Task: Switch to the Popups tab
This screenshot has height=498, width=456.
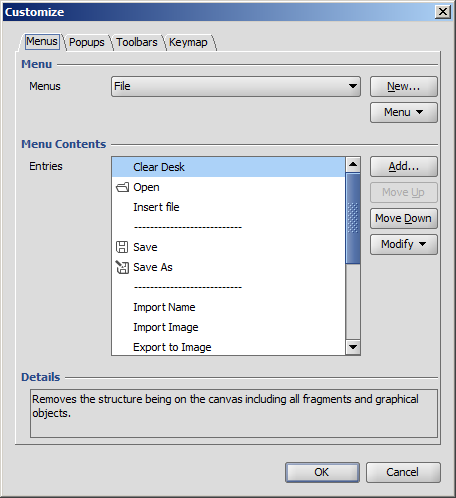Action: click(87, 42)
